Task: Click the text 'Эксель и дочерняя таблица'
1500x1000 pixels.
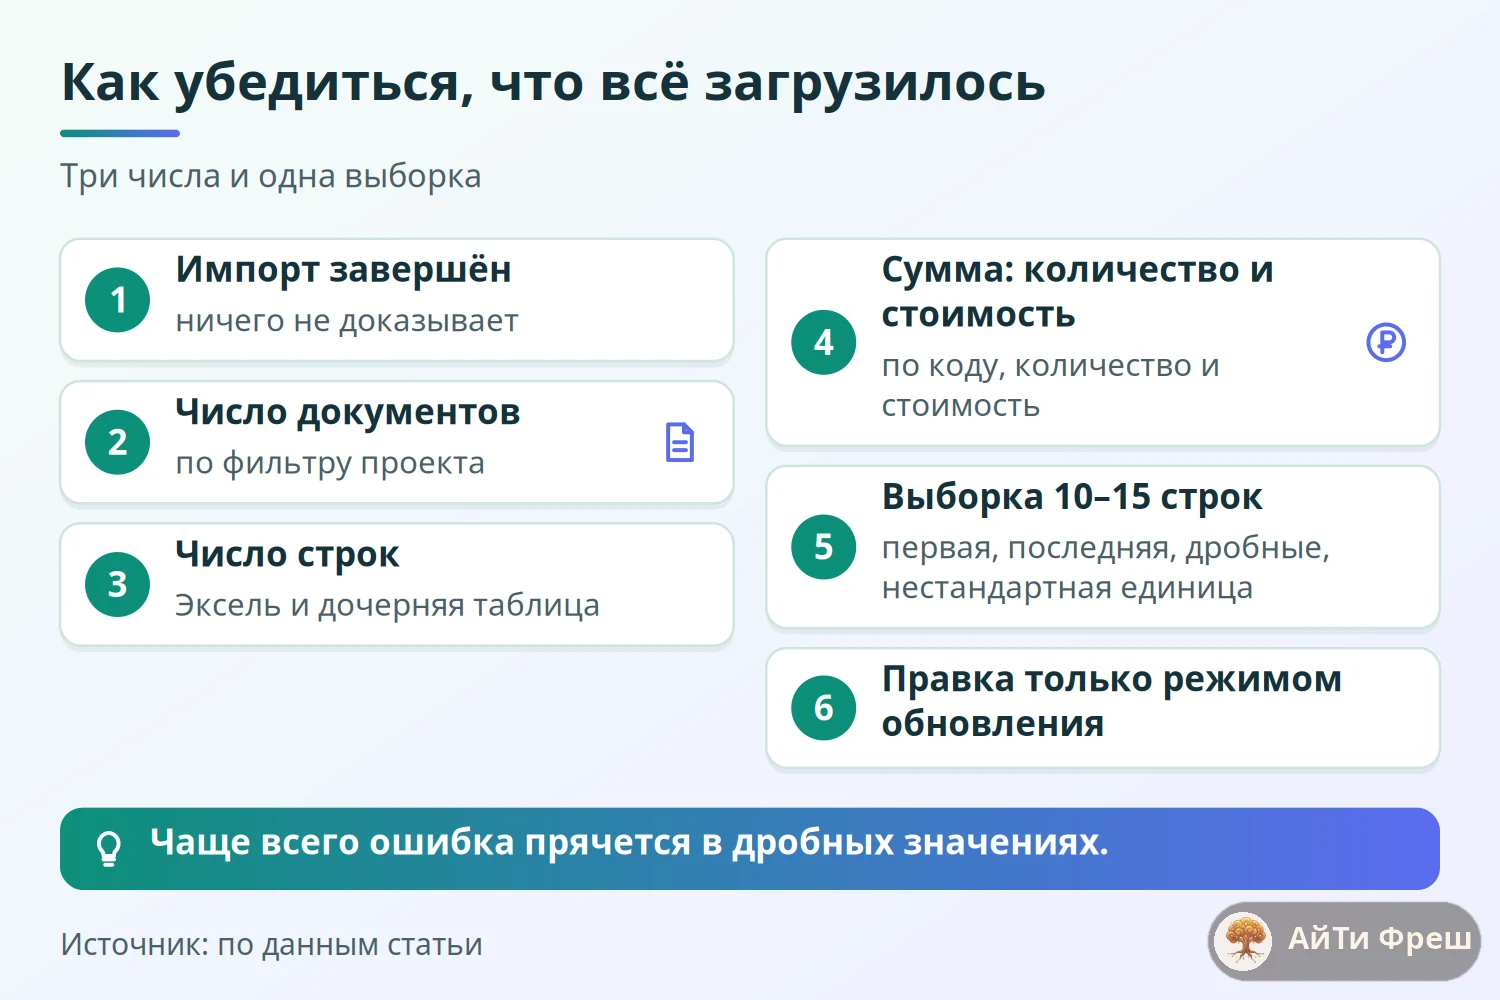Action: point(387,605)
